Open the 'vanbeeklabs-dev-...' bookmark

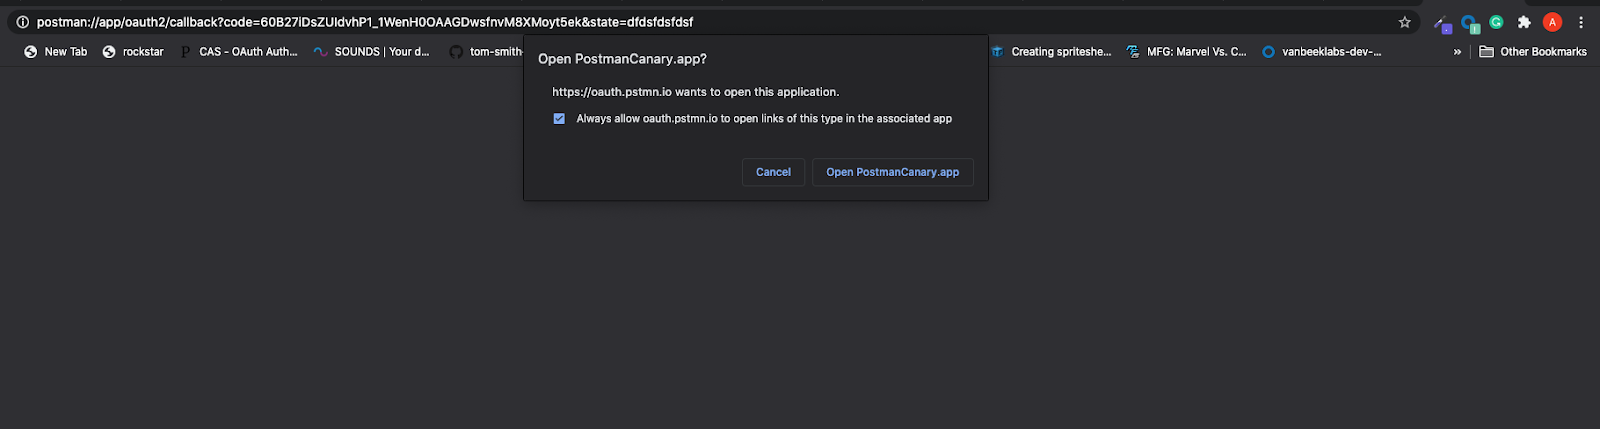coord(1321,52)
